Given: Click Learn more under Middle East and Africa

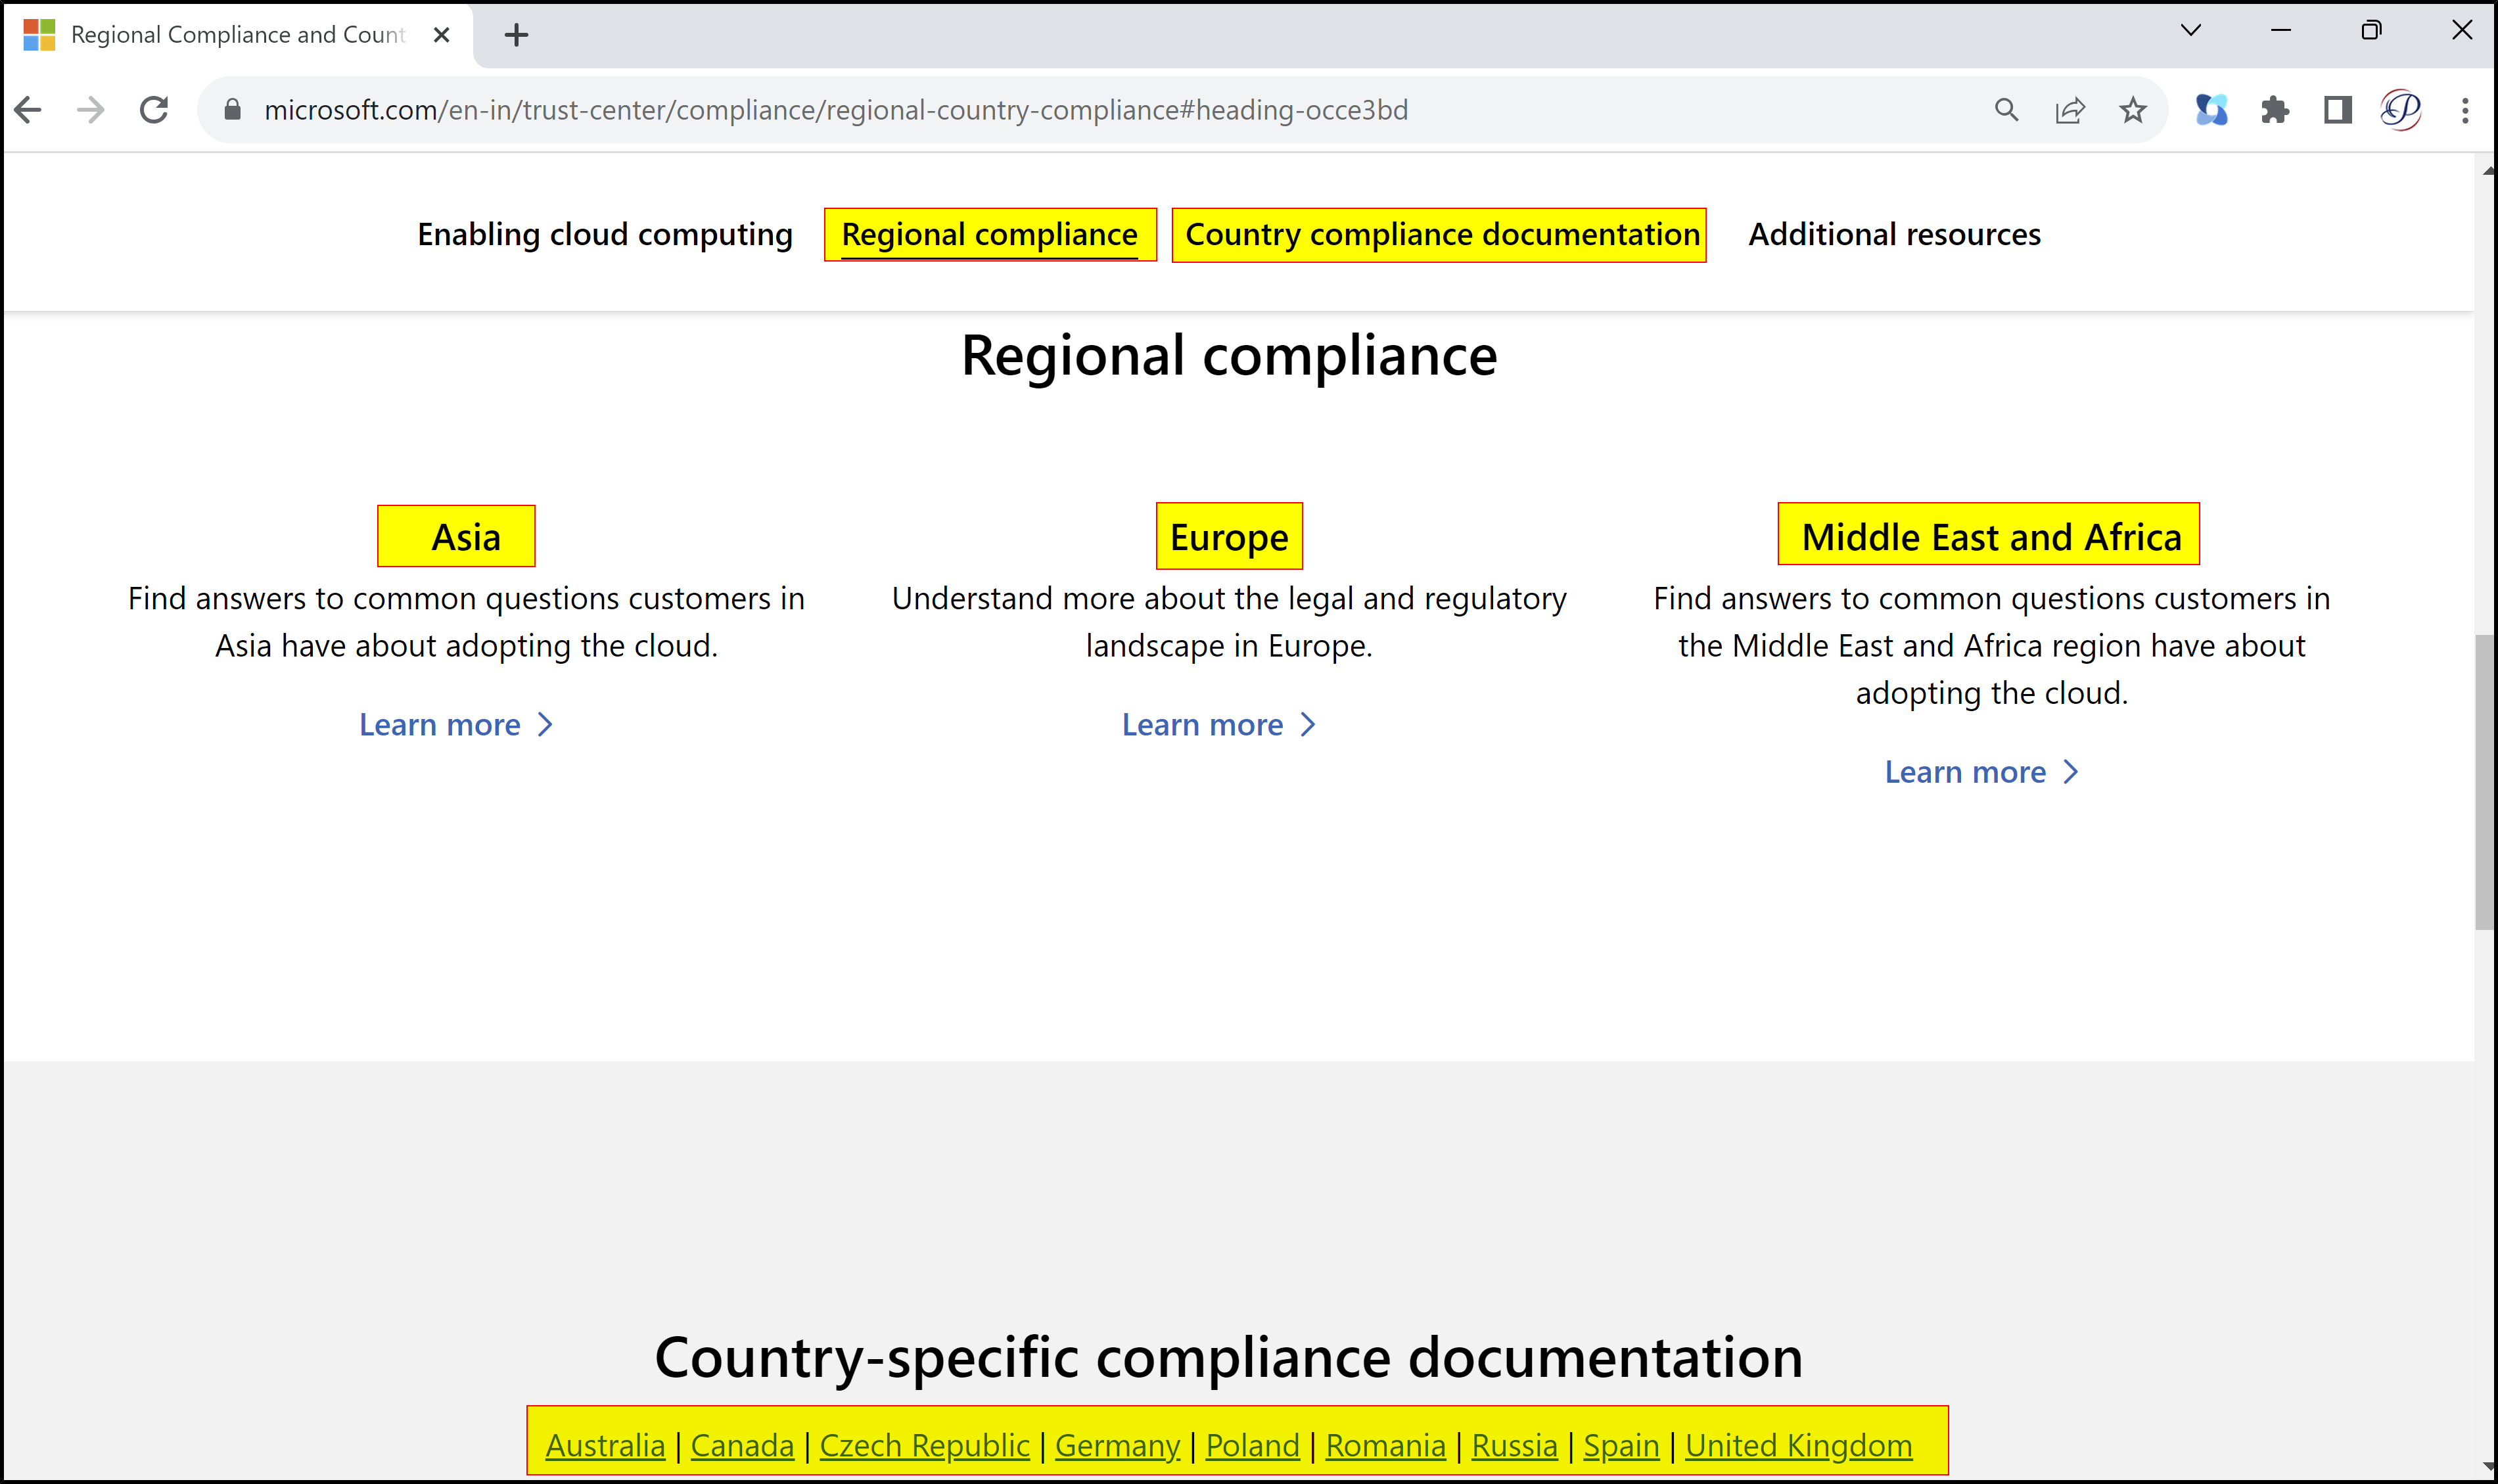Looking at the screenshot, I should click(1982, 772).
